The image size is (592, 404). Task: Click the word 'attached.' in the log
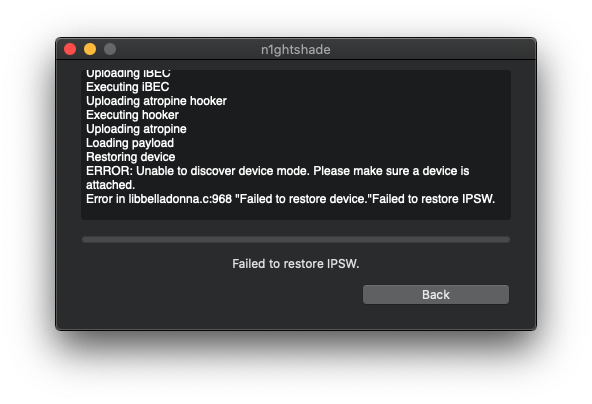coord(110,185)
